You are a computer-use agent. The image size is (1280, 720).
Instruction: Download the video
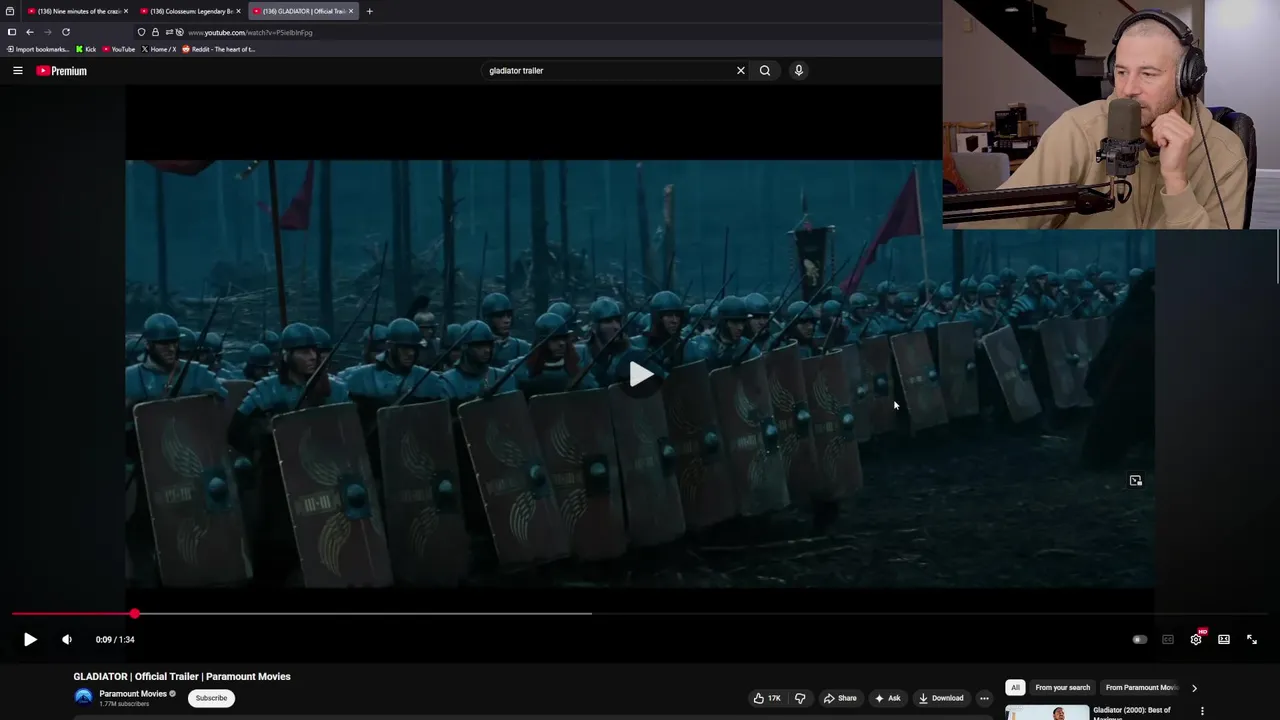click(941, 698)
